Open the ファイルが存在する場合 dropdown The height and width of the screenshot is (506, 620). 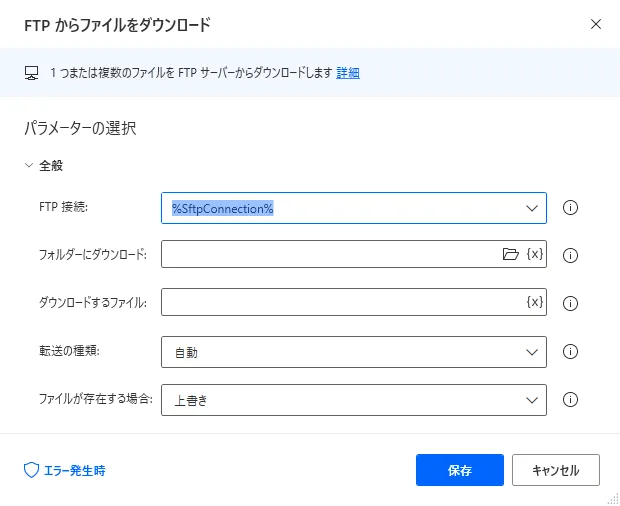[530, 400]
